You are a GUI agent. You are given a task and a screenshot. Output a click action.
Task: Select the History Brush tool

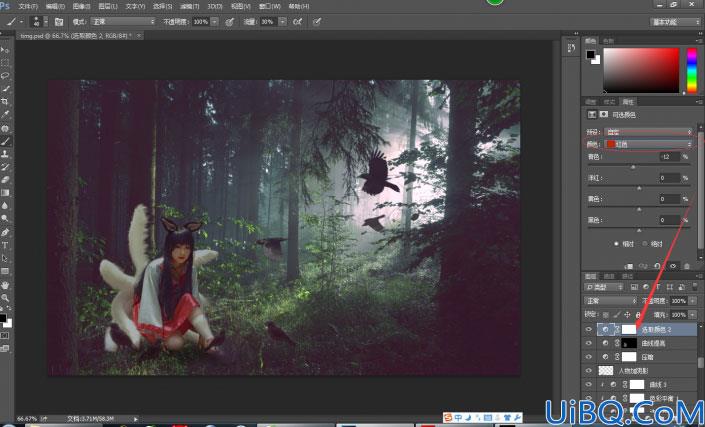pyautogui.click(x=5, y=167)
